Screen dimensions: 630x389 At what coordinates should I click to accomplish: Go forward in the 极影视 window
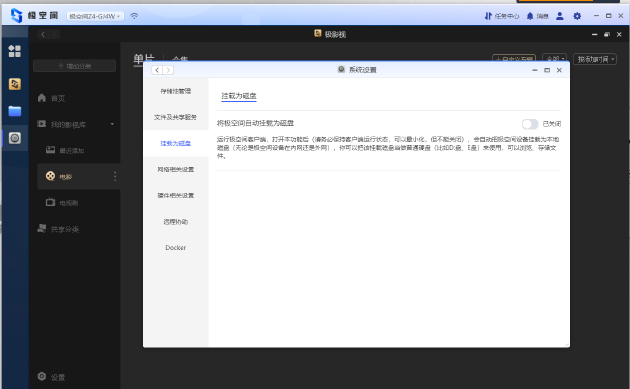pos(54,35)
